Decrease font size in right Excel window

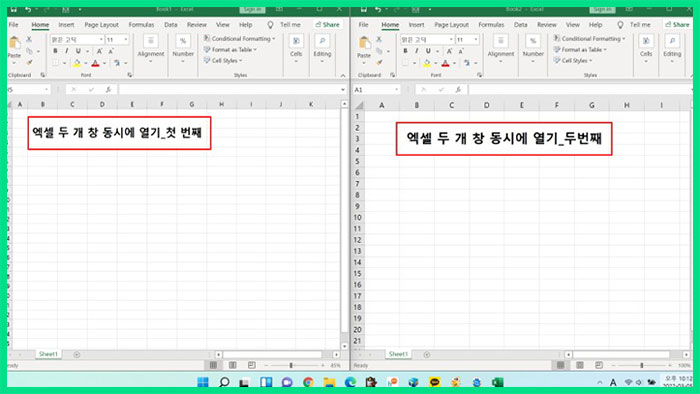pos(461,51)
